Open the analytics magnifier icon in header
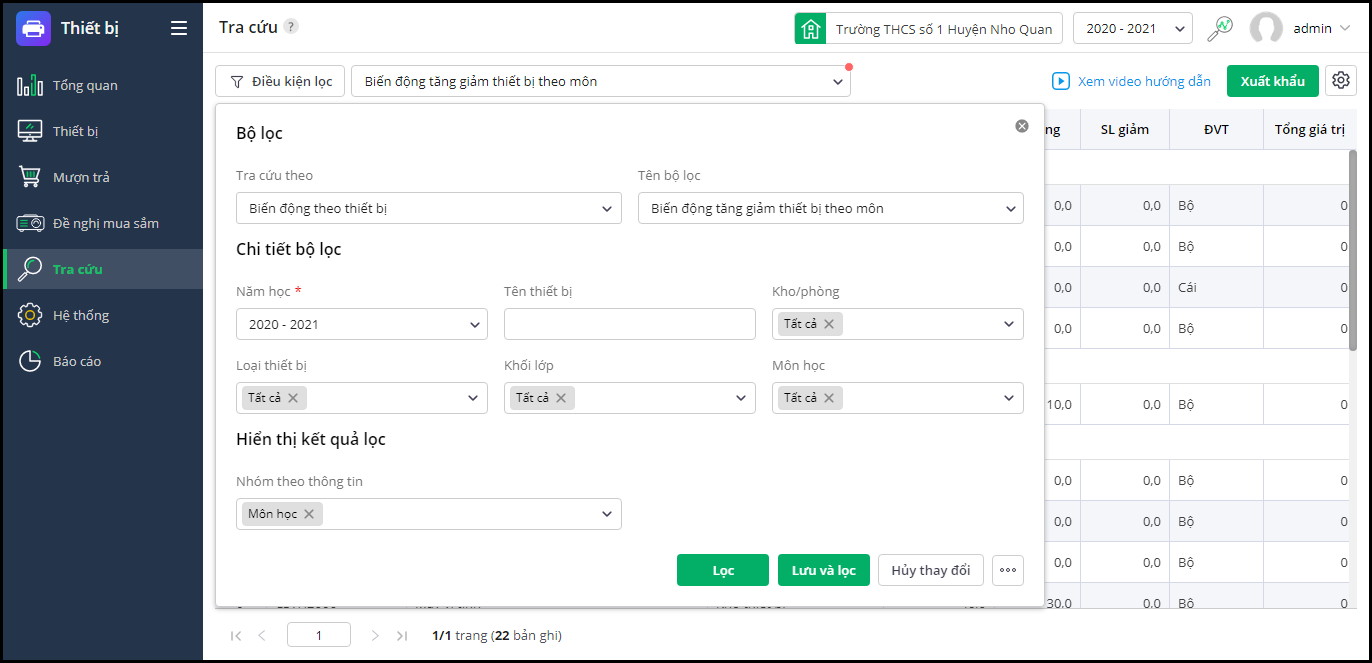This screenshot has width=1372, height=663. tap(1220, 29)
